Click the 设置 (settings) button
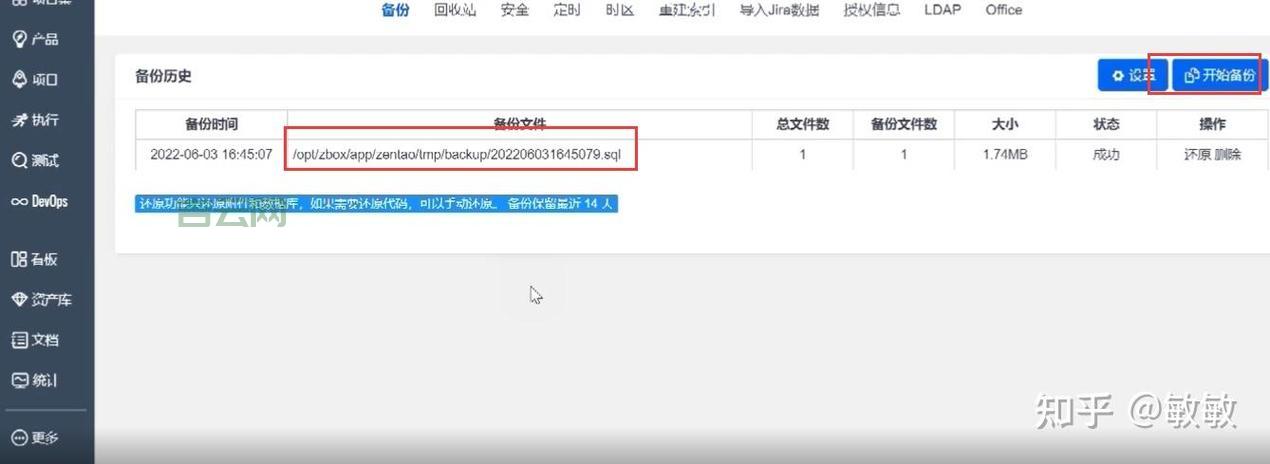Screen dimensions: 1270x464 (1134, 75)
